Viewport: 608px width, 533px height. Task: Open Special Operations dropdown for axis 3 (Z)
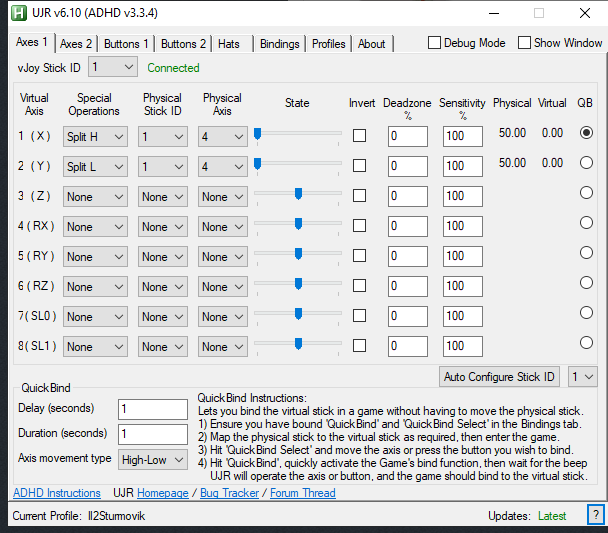pyautogui.click(x=95, y=197)
